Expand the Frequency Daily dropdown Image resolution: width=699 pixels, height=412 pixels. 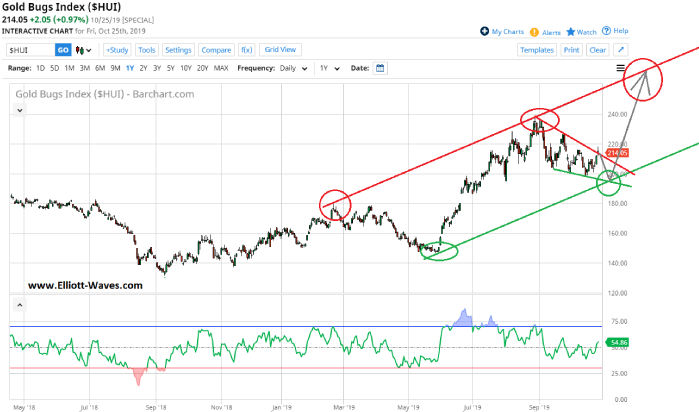tap(293, 68)
